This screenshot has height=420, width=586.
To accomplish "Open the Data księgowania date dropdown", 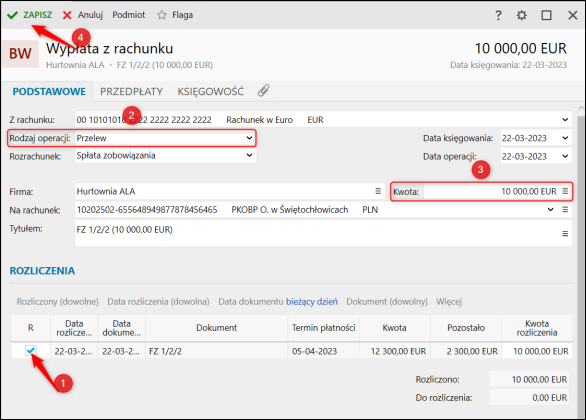I will (565, 138).
